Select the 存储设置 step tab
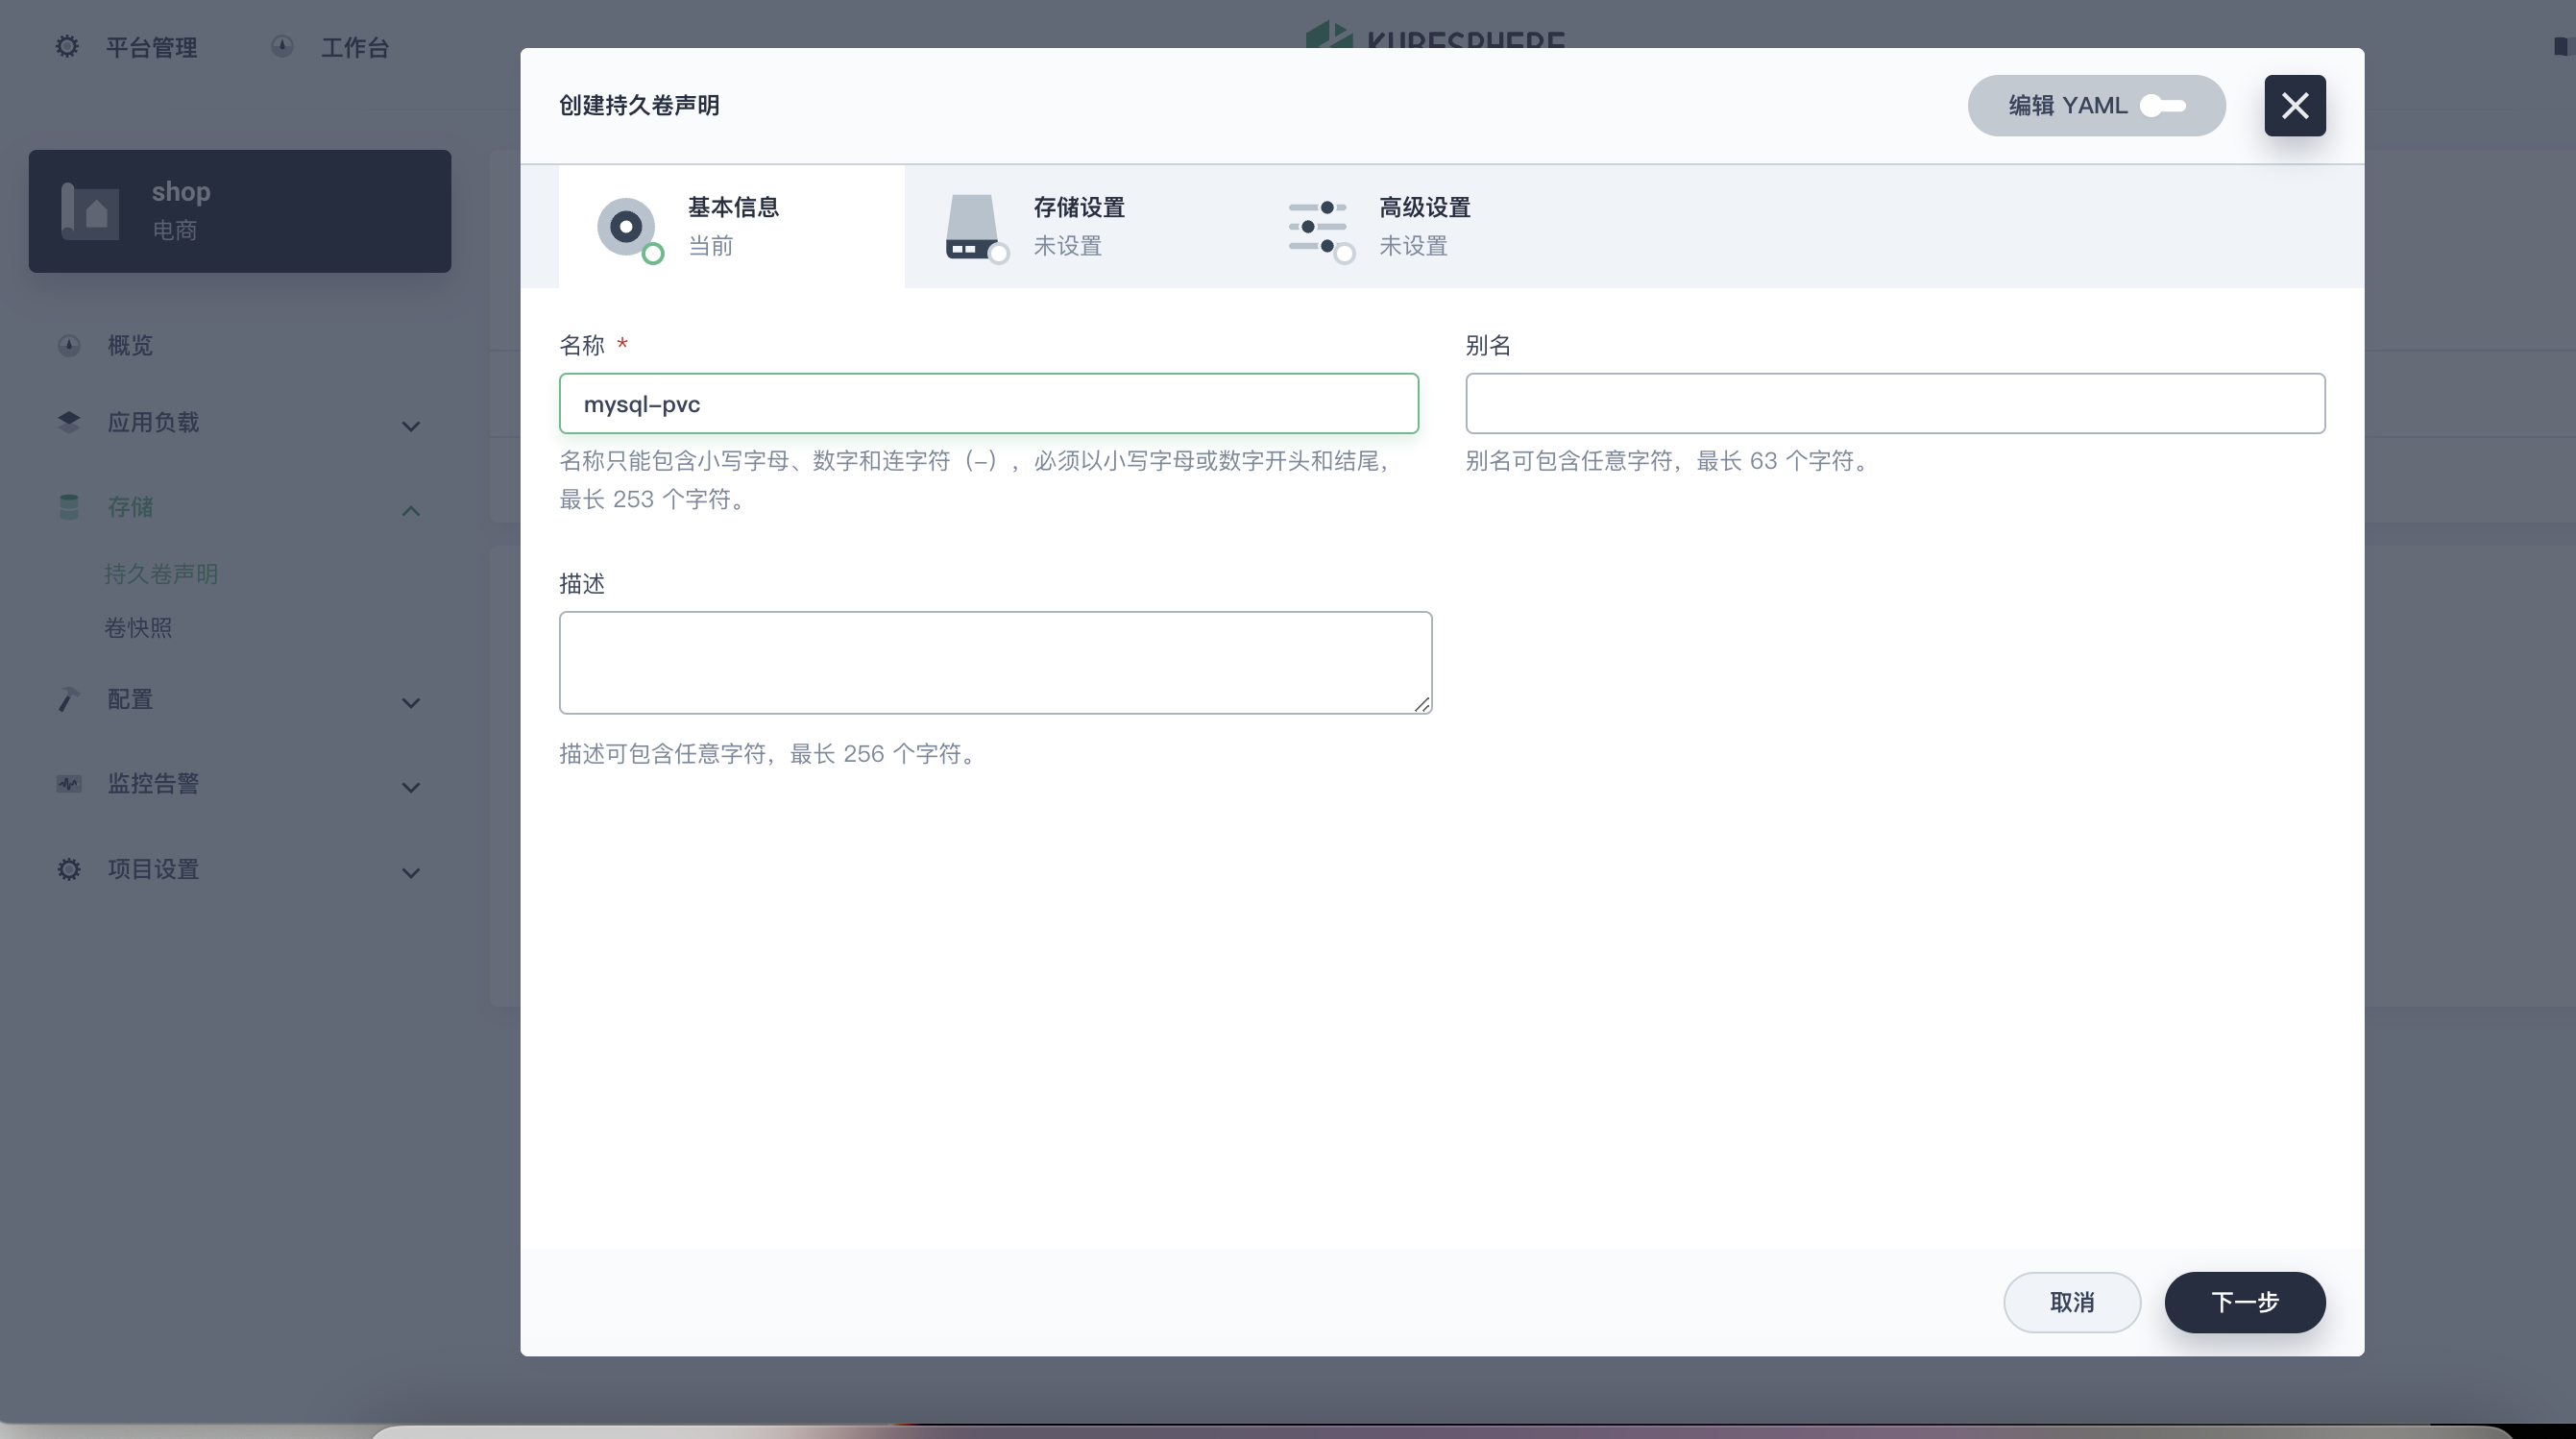2576x1439 pixels. coord(1077,227)
